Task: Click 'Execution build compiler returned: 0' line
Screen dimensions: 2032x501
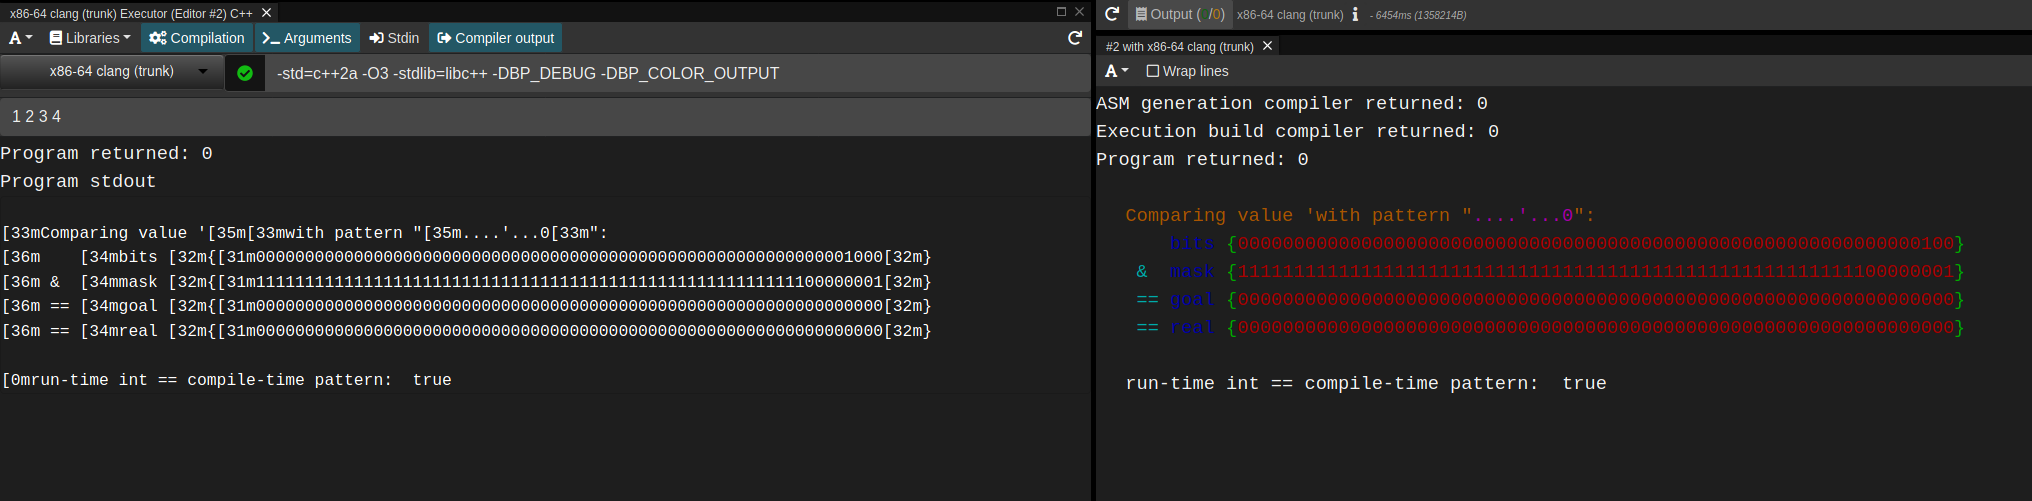Action: tap(1297, 131)
